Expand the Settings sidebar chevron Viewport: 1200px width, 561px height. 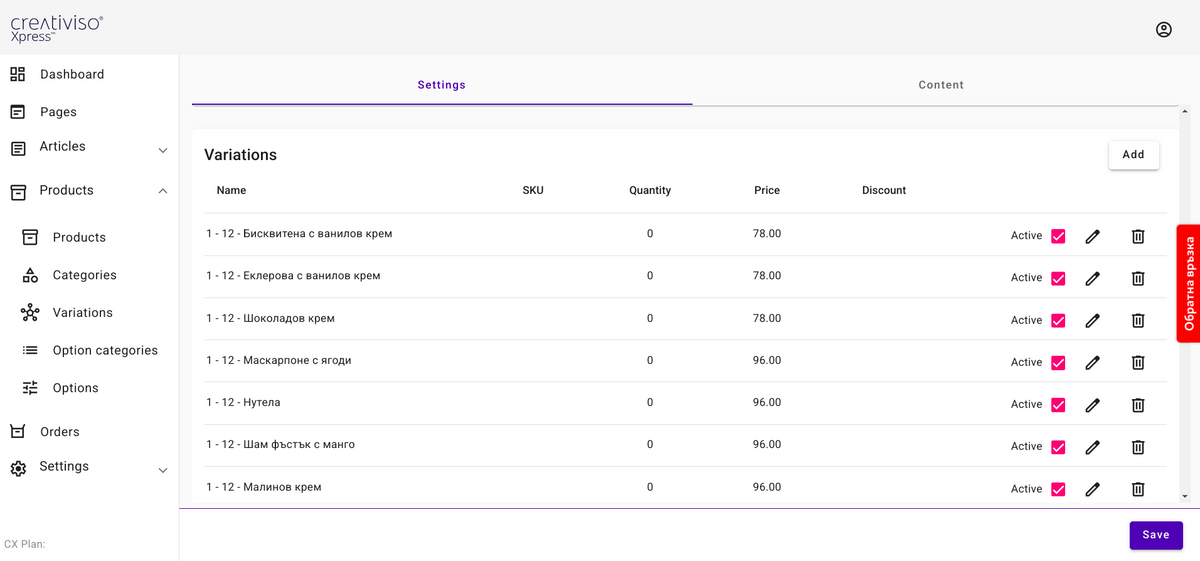[163, 470]
